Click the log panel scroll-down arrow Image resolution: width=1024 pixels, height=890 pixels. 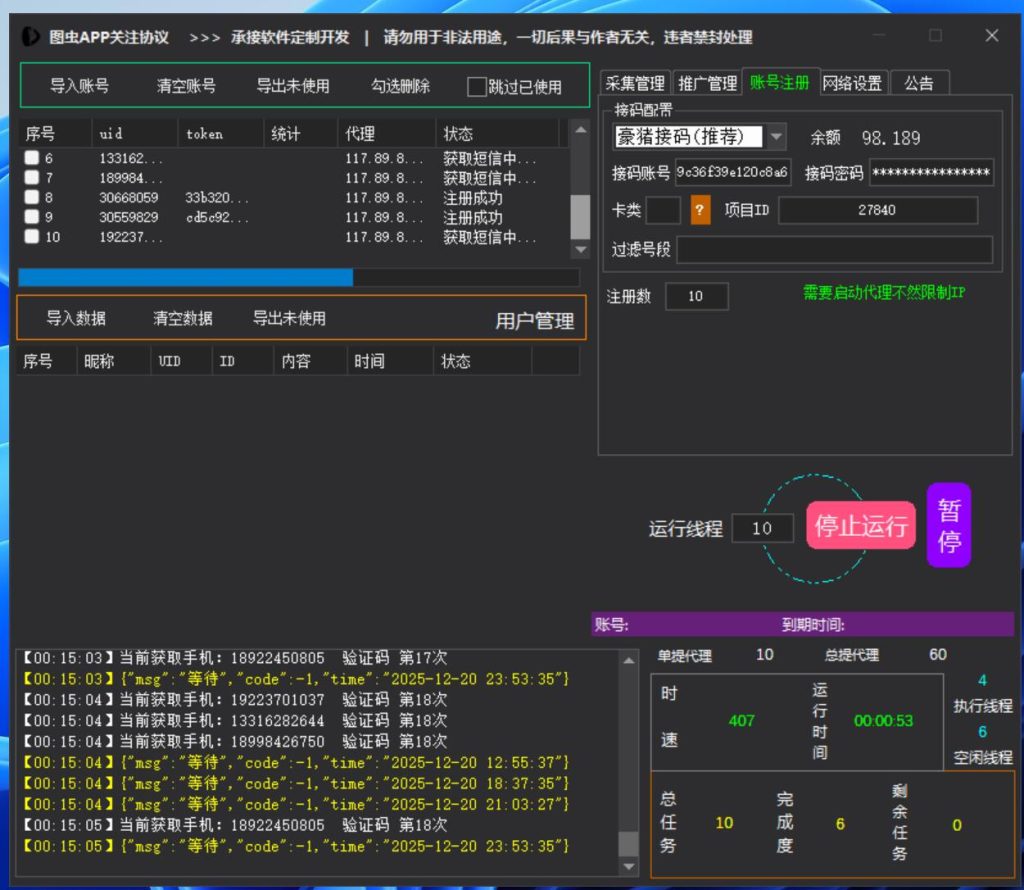click(628, 866)
